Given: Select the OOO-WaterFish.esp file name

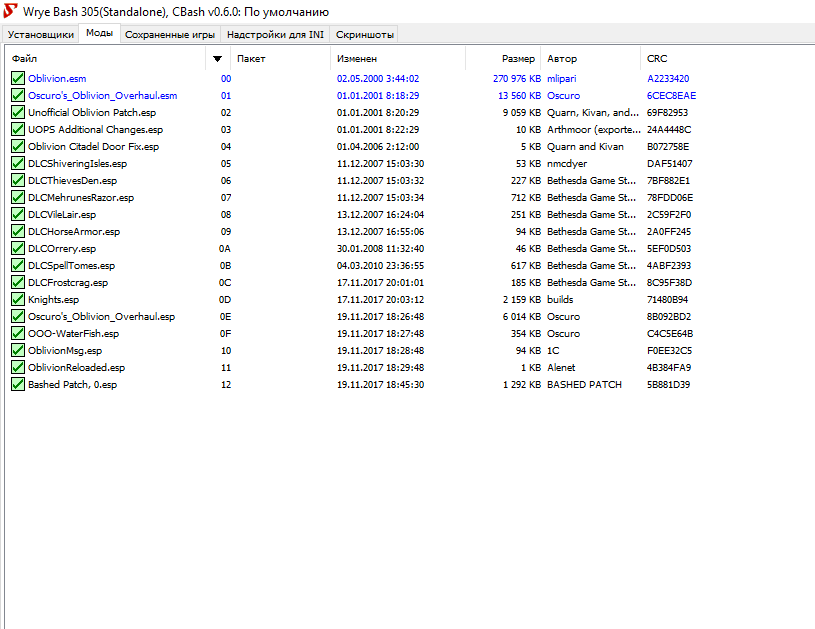Looking at the screenshot, I should click(73, 334).
